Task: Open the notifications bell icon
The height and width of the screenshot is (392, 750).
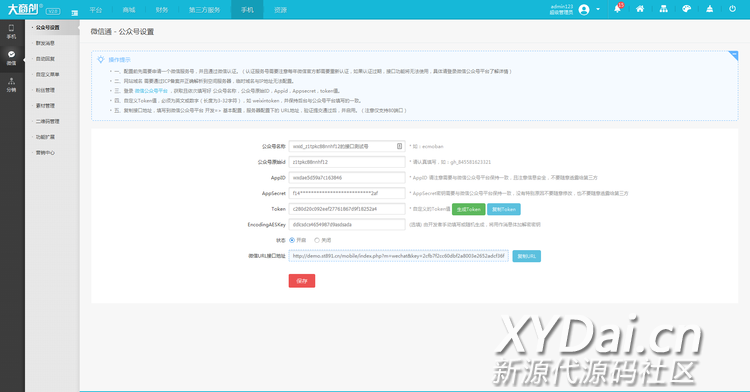Action: point(618,9)
